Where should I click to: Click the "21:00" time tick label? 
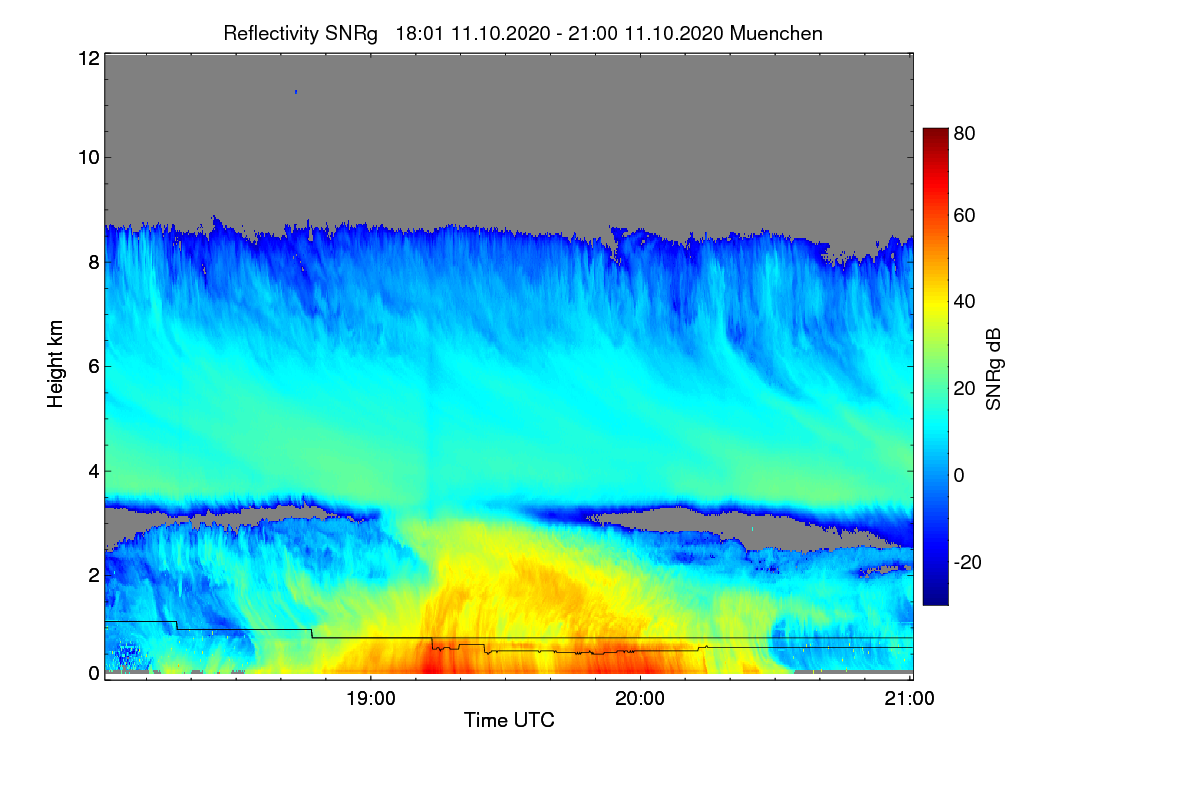pos(909,700)
